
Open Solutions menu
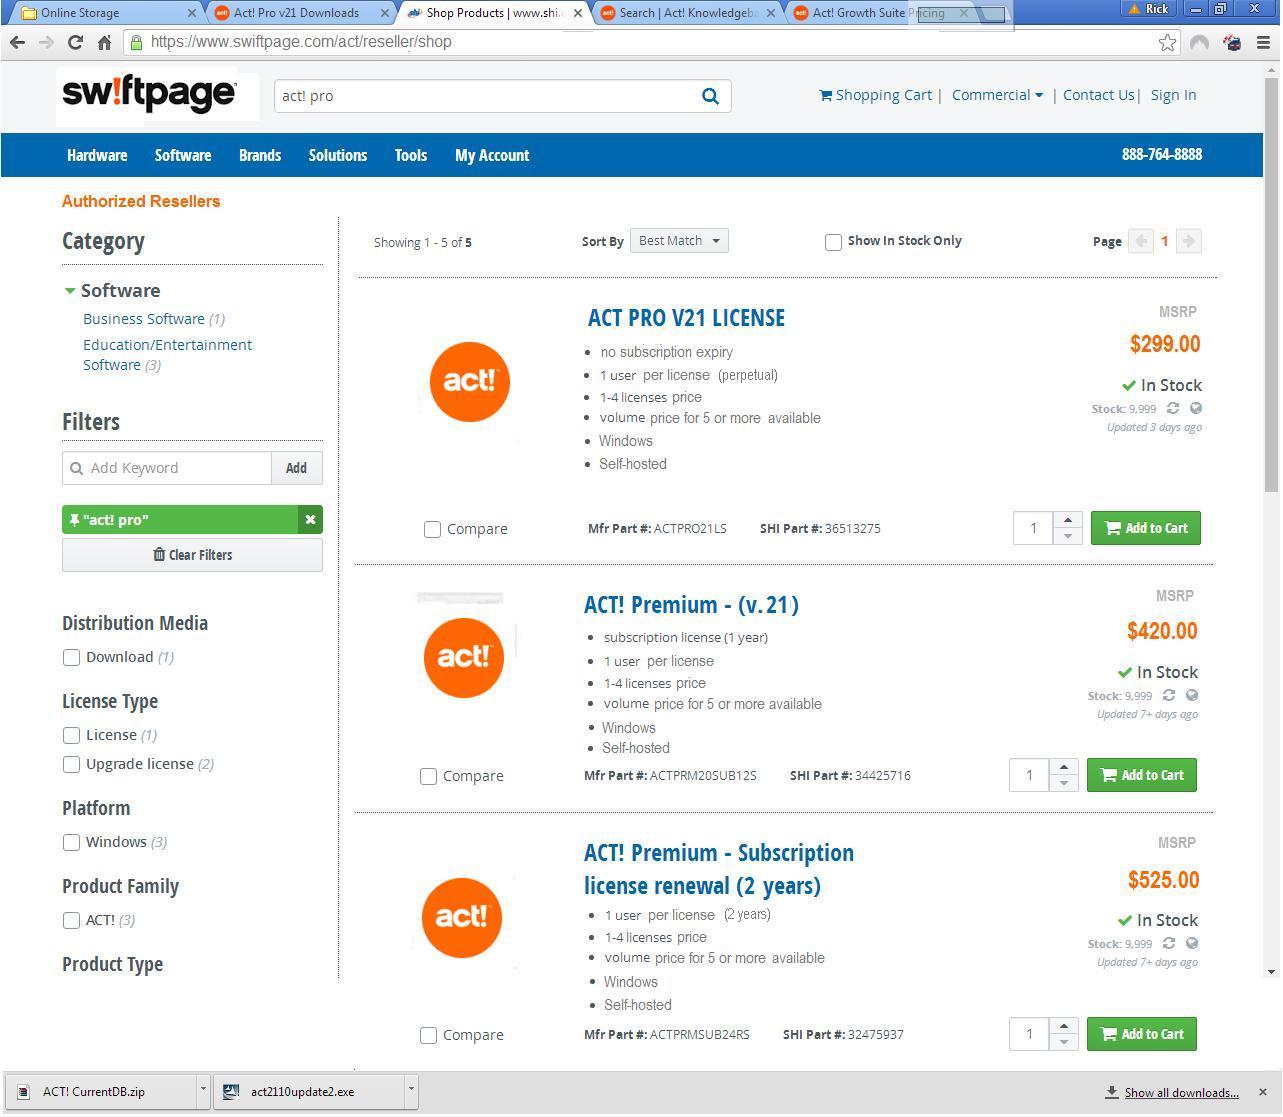coord(338,155)
